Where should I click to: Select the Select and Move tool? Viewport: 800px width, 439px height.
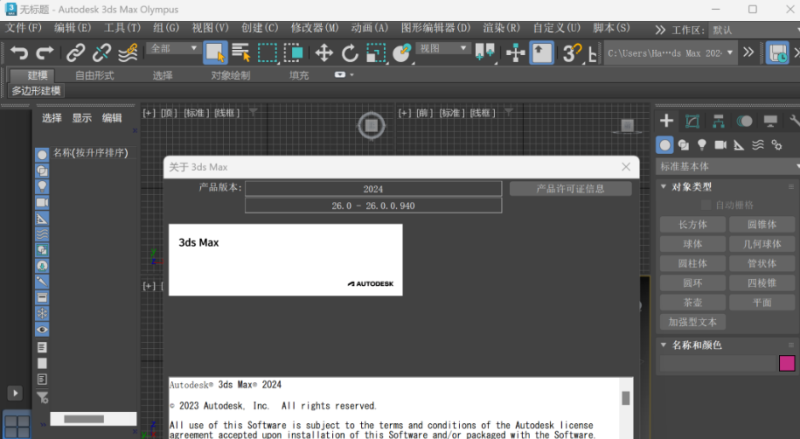pyautogui.click(x=324, y=53)
